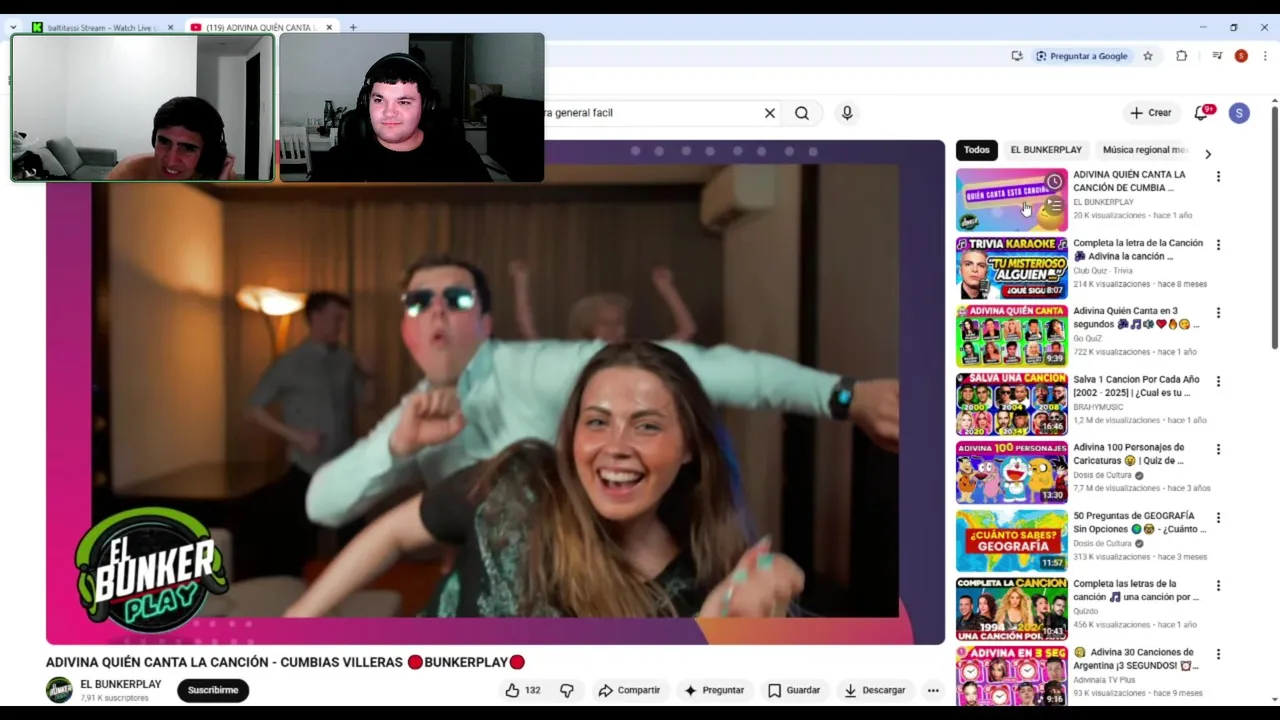Open the Chrome profile avatar
This screenshot has height=720, width=1280.
coord(1241,56)
